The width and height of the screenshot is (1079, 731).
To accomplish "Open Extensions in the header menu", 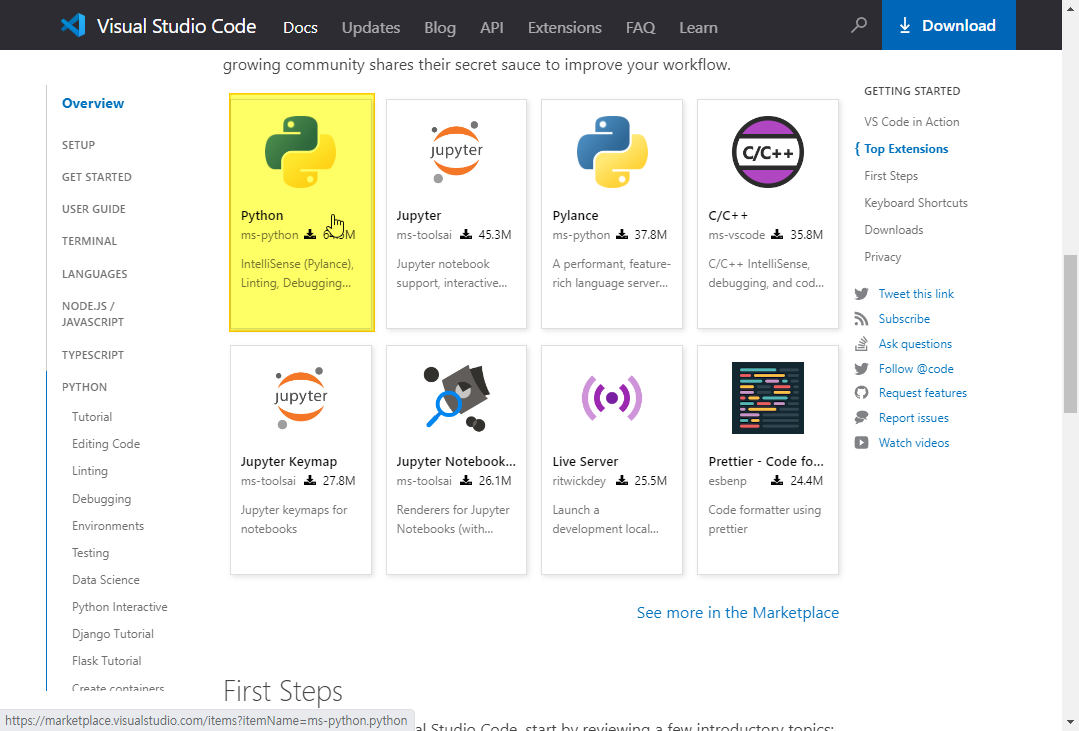I will pyautogui.click(x=564, y=28).
